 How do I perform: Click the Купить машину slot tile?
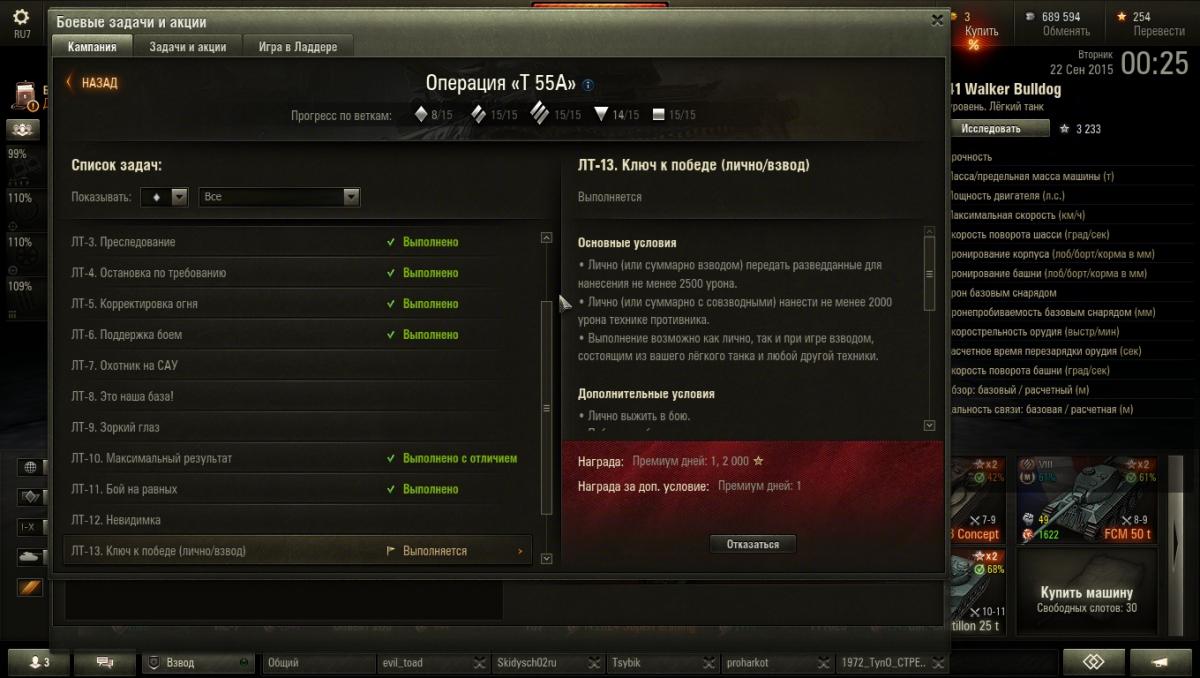pyautogui.click(x=1086, y=598)
